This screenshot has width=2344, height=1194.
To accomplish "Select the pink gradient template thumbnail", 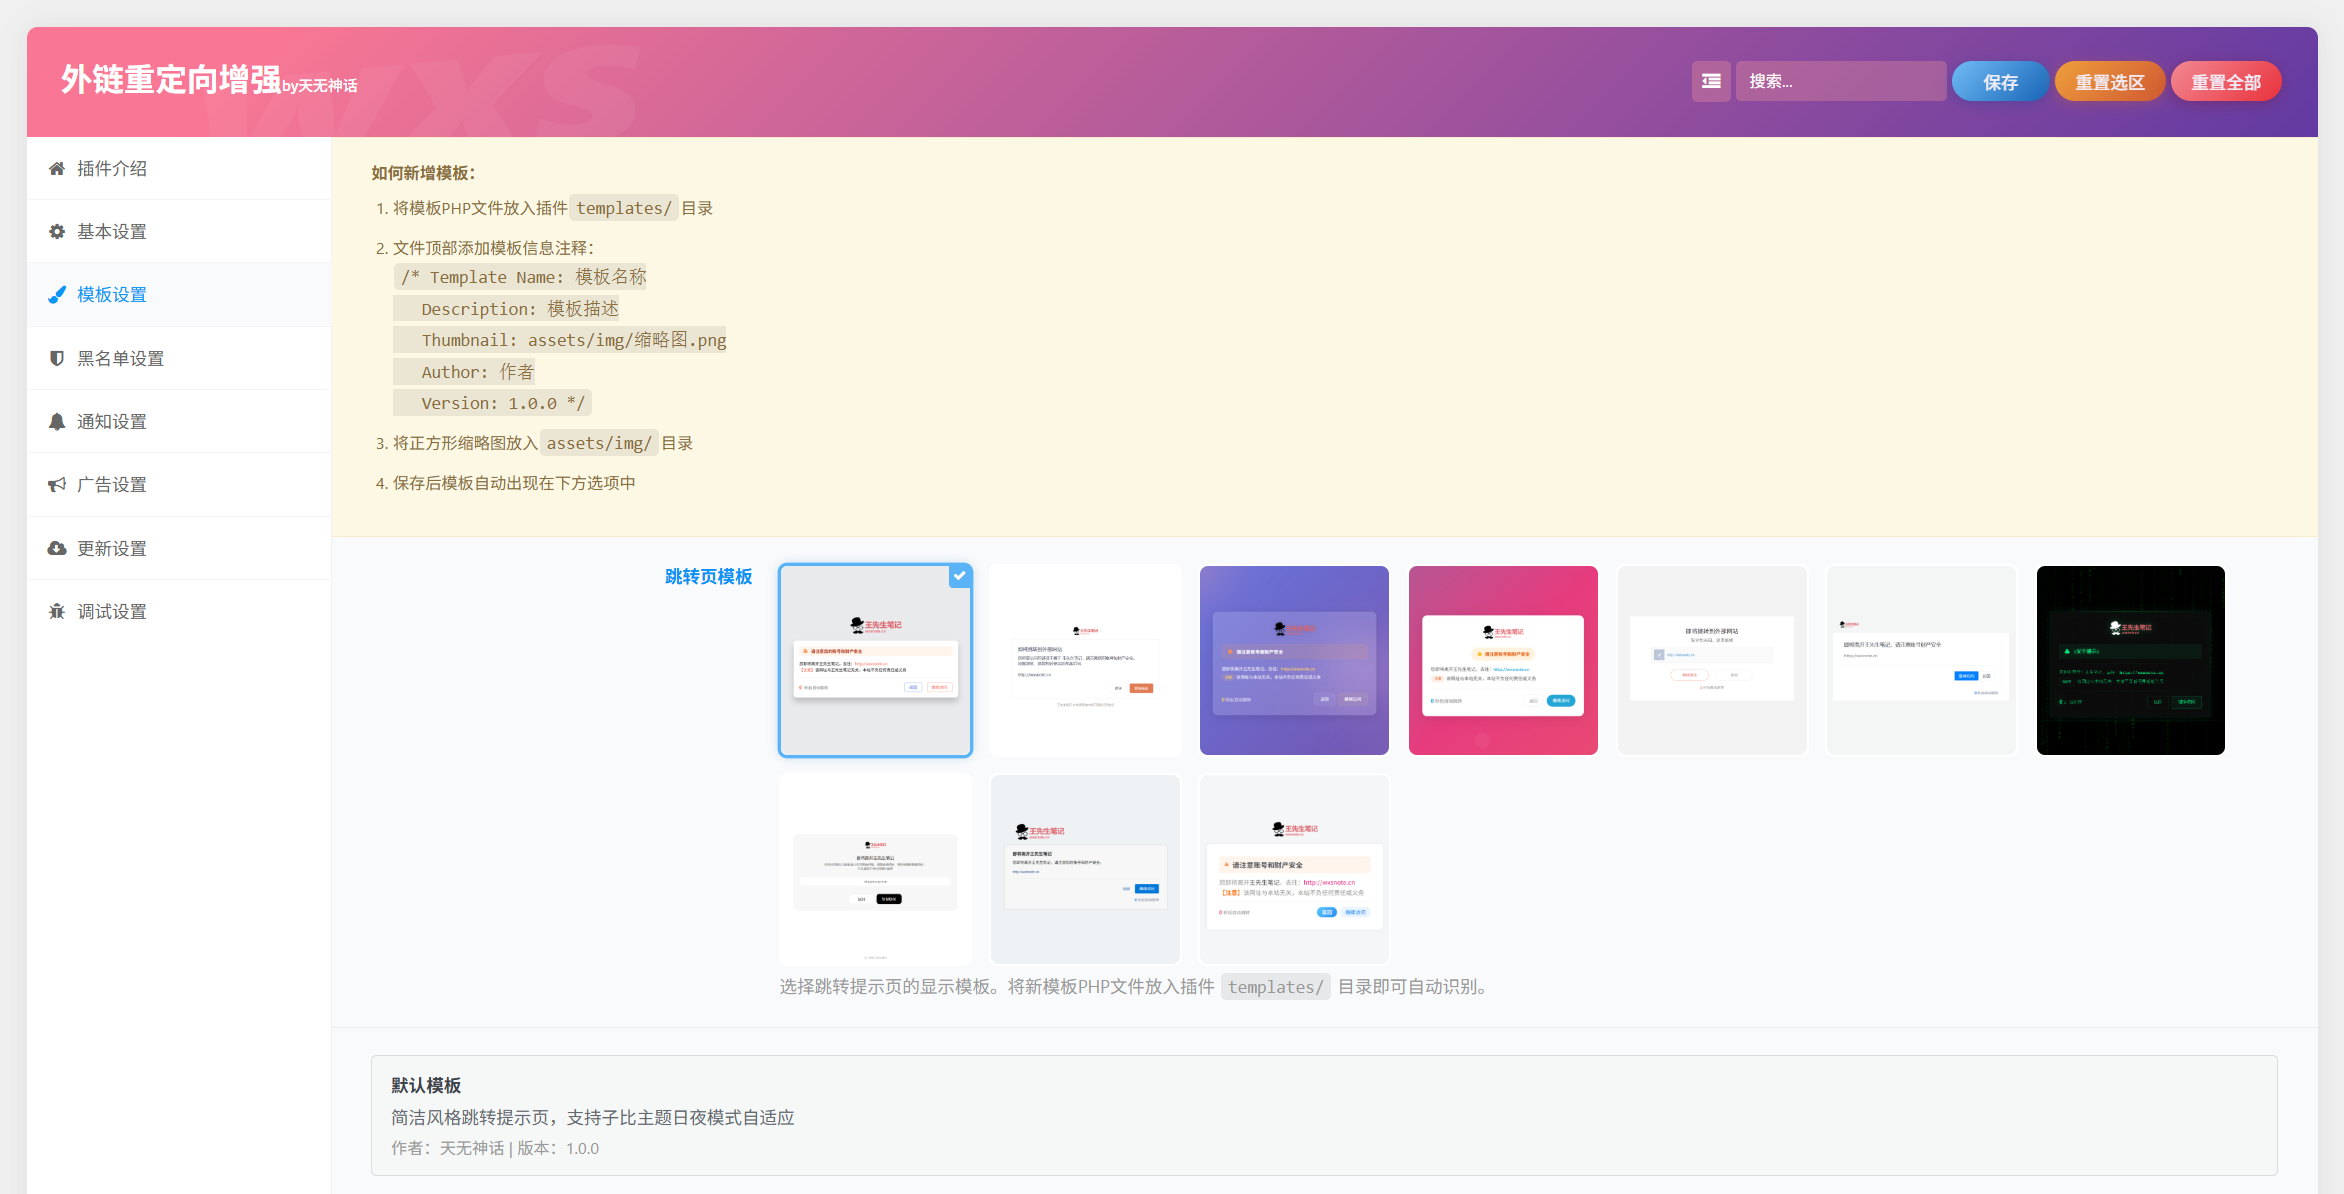I will tap(1503, 660).
